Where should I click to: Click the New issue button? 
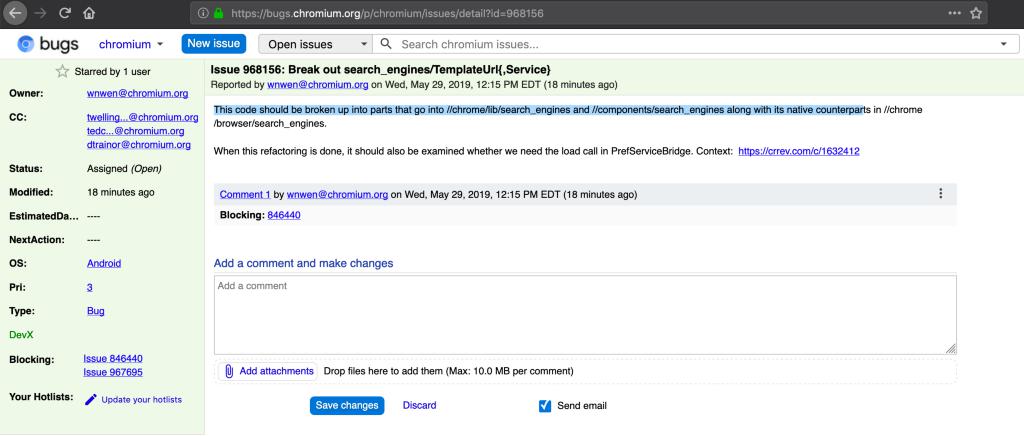(214, 44)
